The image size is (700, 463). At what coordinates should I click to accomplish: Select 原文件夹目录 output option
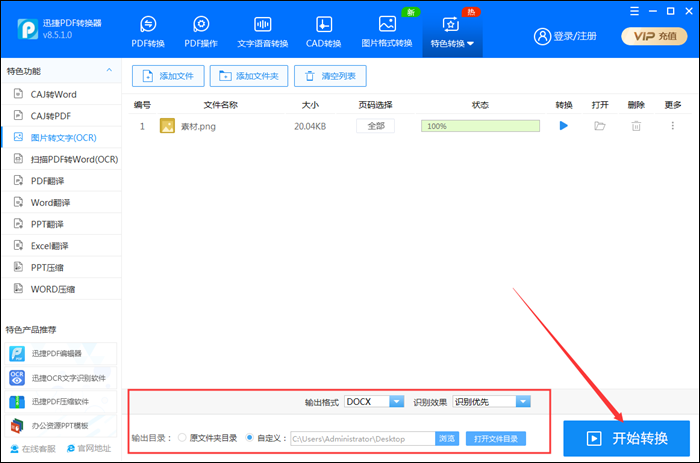[182, 438]
